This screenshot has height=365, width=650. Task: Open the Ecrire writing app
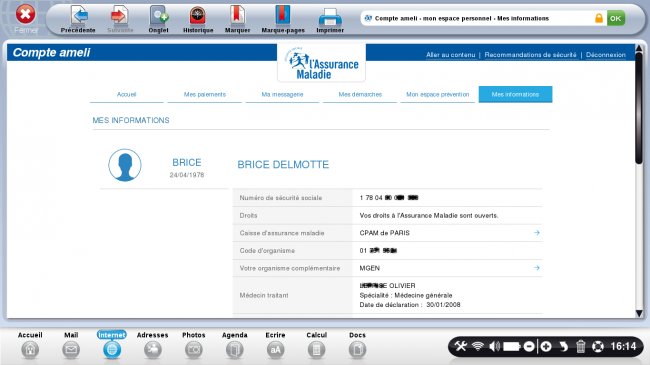[x=275, y=345]
